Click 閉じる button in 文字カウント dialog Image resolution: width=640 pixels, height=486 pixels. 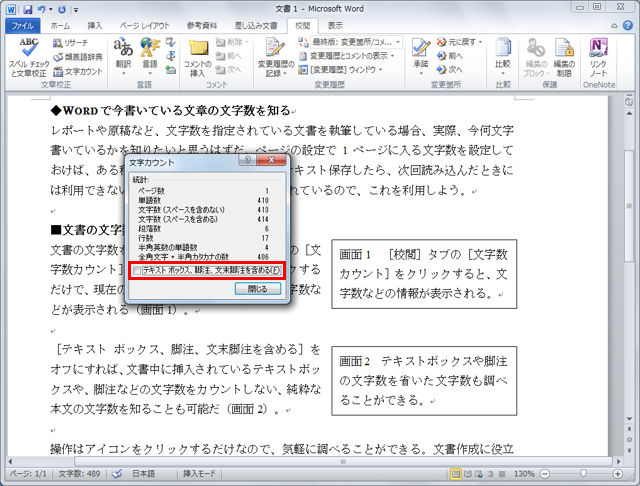pyautogui.click(x=258, y=289)
